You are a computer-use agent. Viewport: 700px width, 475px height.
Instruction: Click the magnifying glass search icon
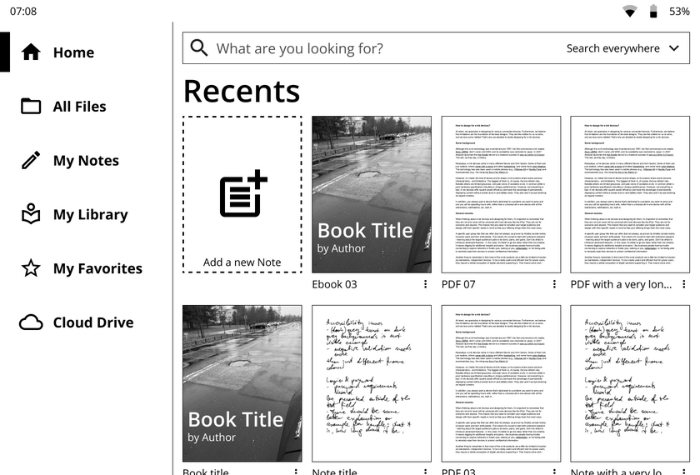pyautogui.click(x=199, y=48)
